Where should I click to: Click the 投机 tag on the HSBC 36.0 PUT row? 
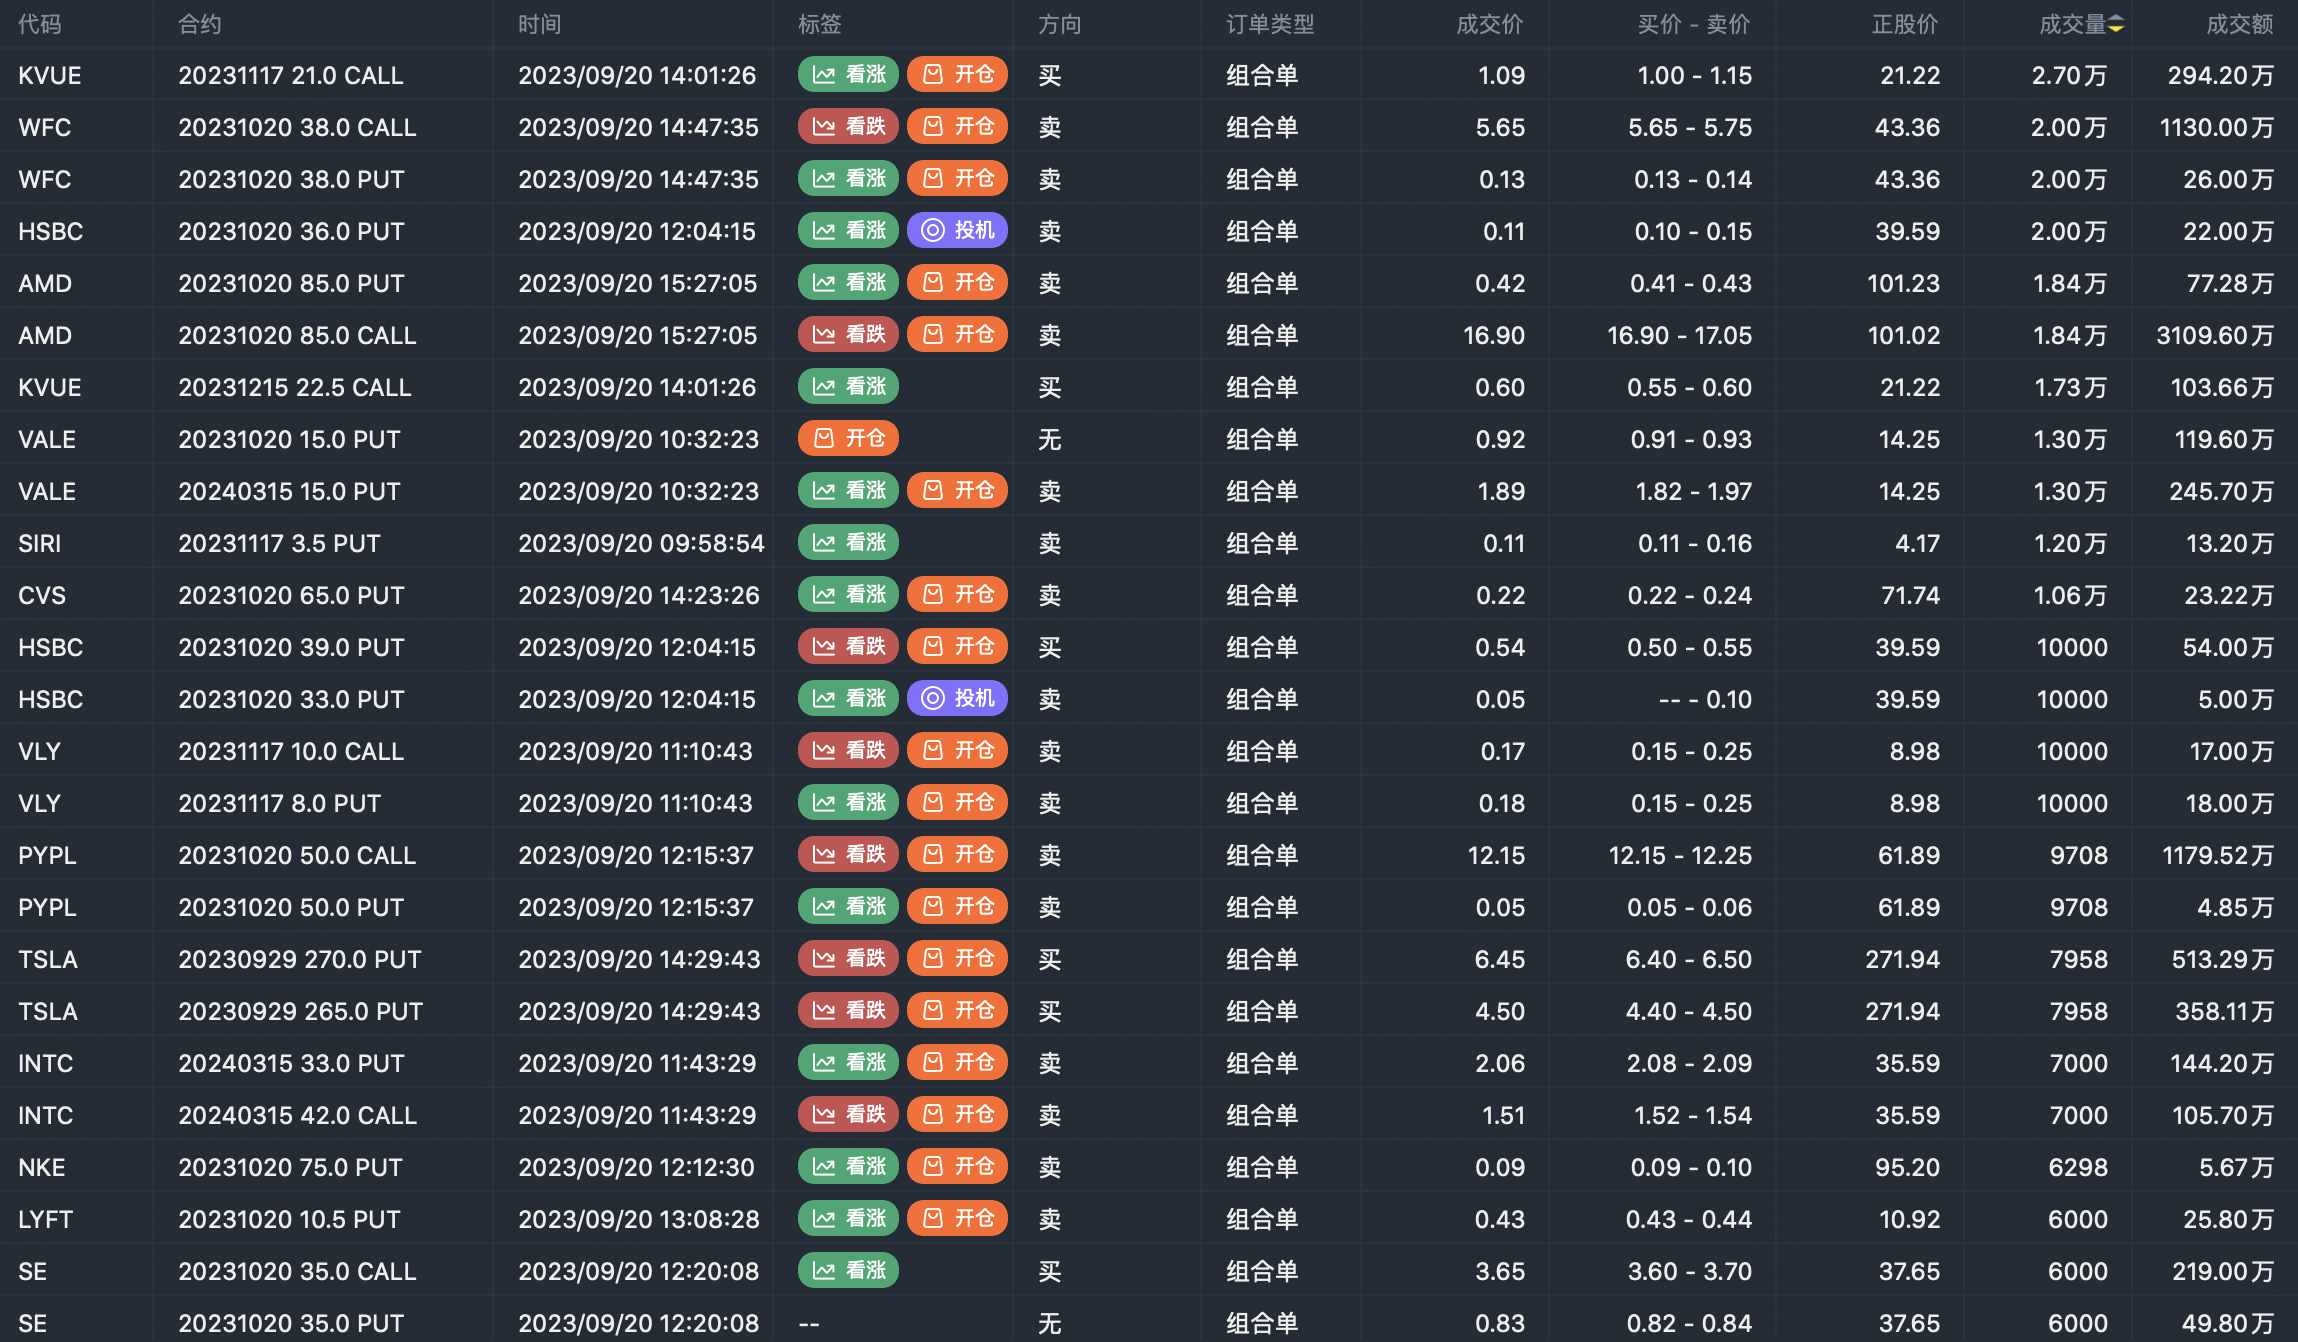click(x=957, y=231)
